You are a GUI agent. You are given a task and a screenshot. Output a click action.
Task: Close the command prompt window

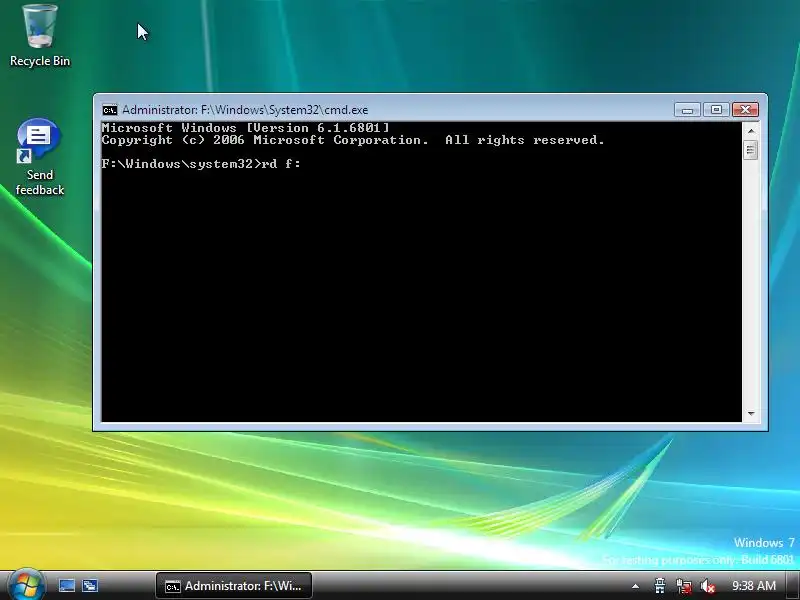coord(745,110)
